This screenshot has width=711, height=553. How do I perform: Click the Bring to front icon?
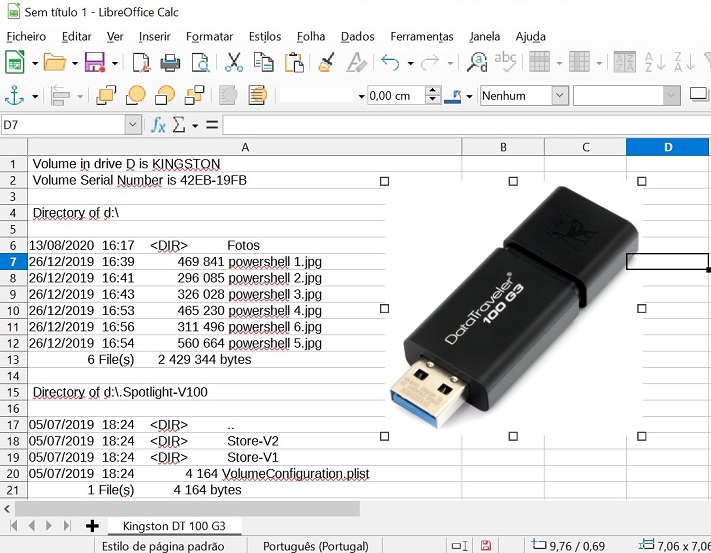coord(106,96)
